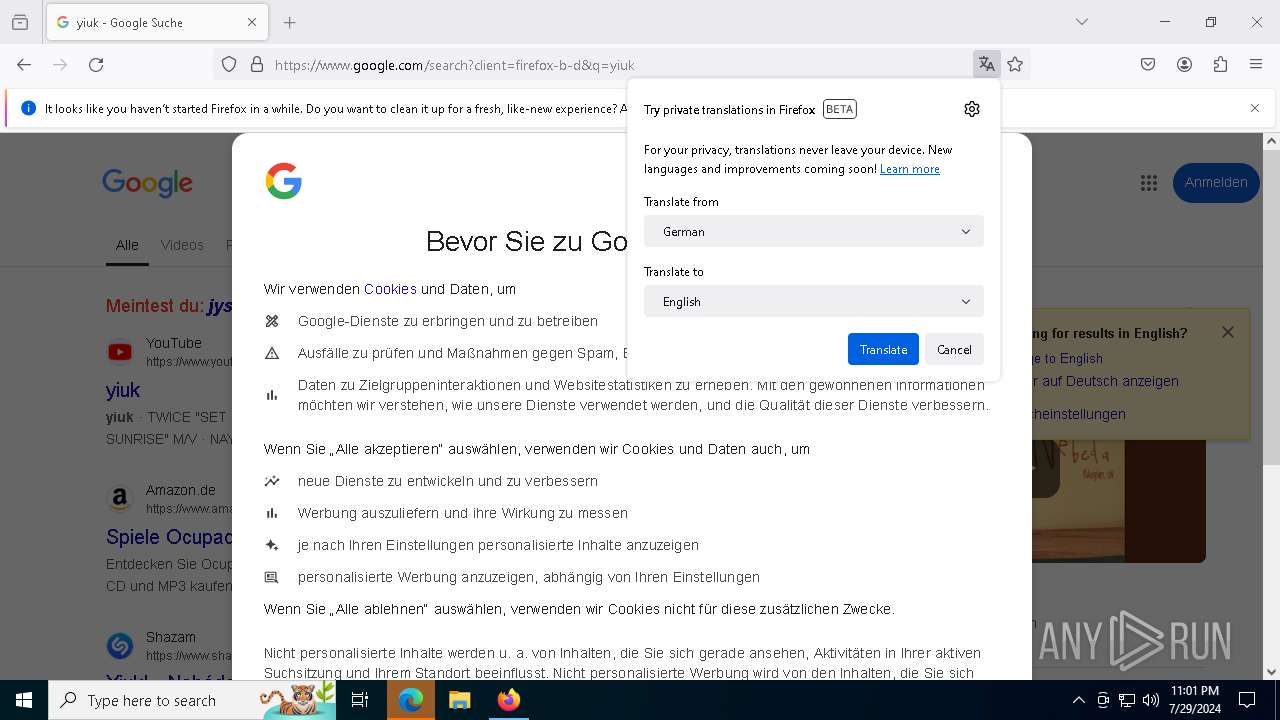Click the Translate button

pyautogui.click(x=883, y=349)
